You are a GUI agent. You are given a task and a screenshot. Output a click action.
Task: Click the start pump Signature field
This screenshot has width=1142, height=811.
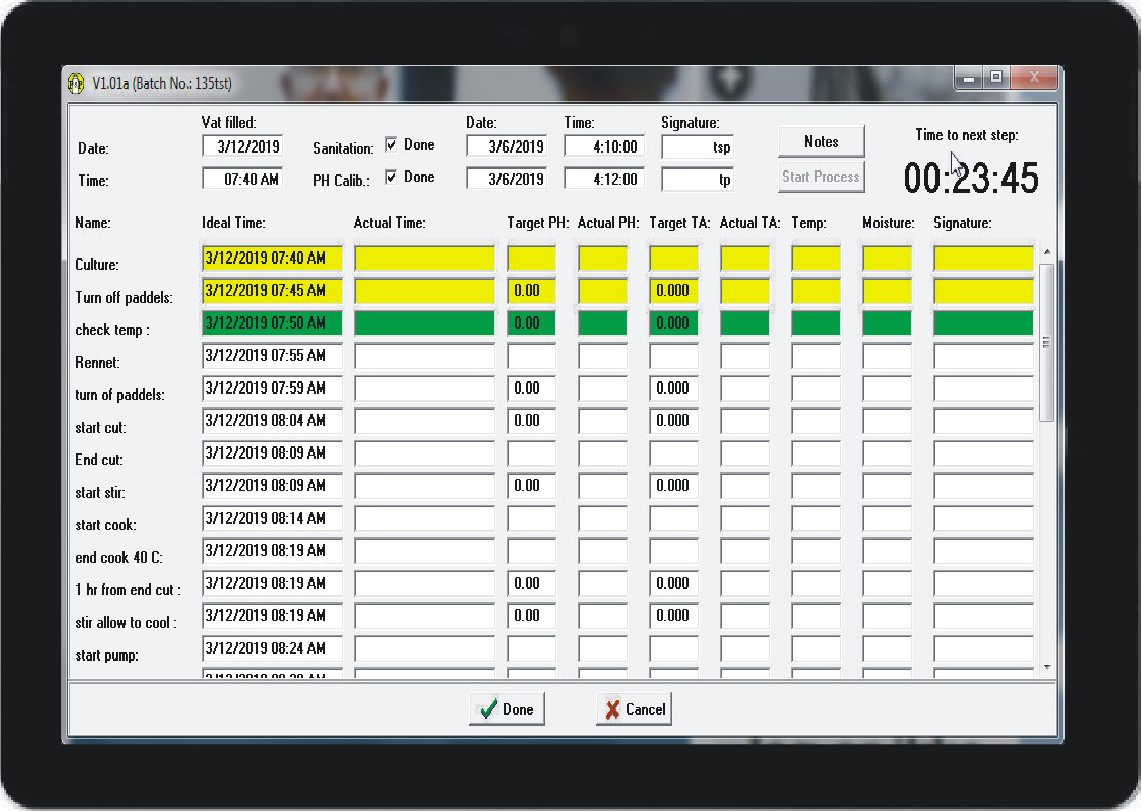[983, 649]
